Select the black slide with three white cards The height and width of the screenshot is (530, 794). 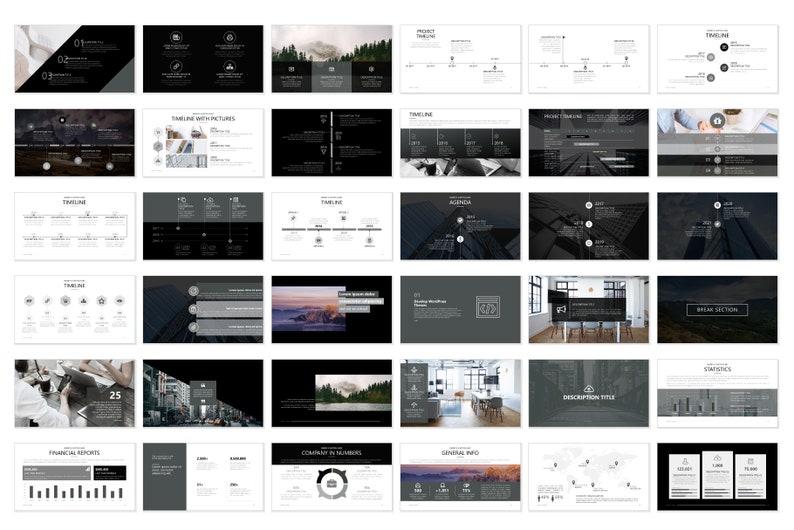718,477
